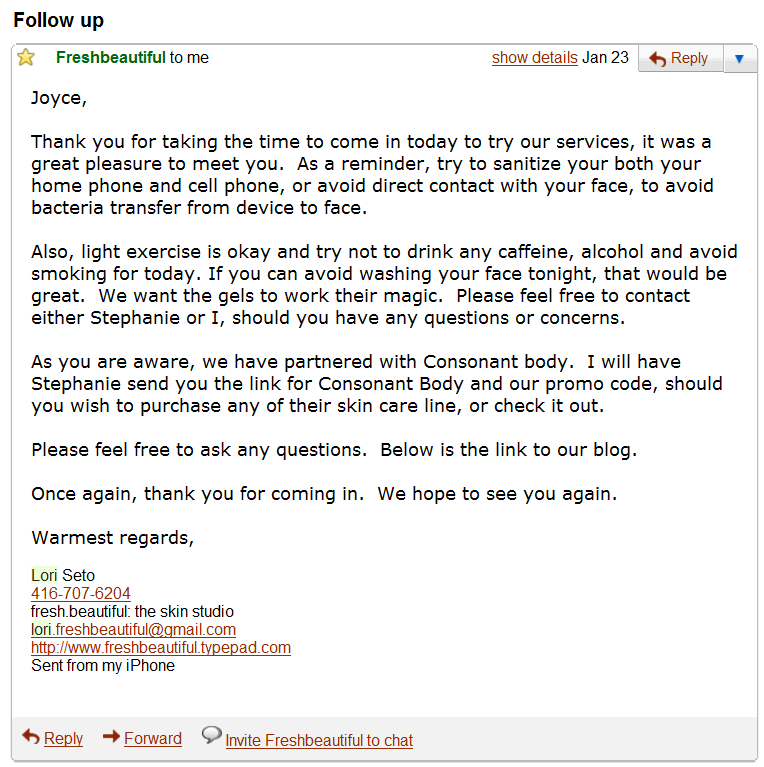Viewport: 764px width, 767px height.
Task: Click the curved arrow icon in top Reply button
Action: (657, 59)
